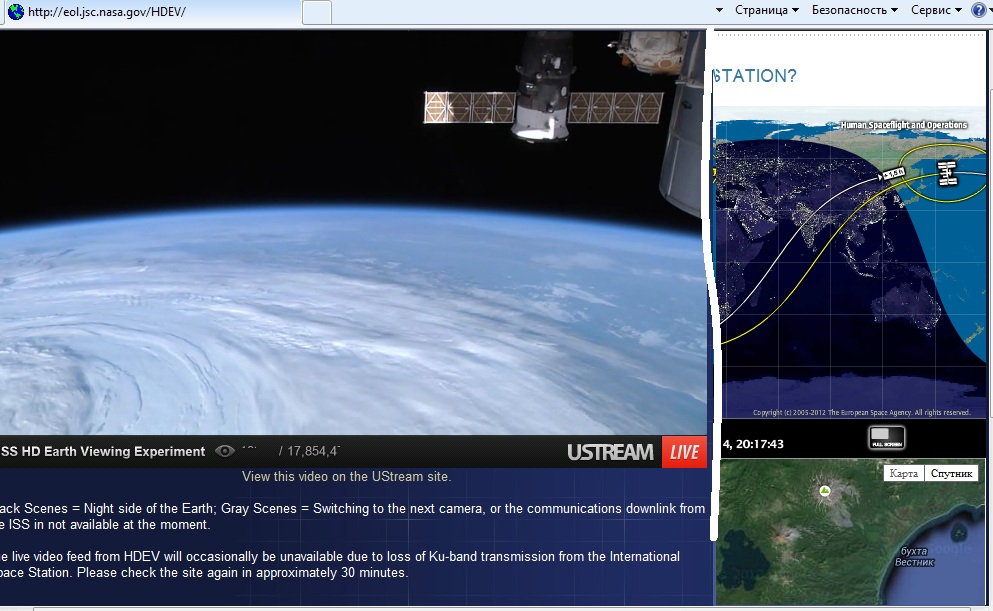Viewport: 993px width, 611px height.
Task: Open tracker map in full screen
Action: pos(886,437)
